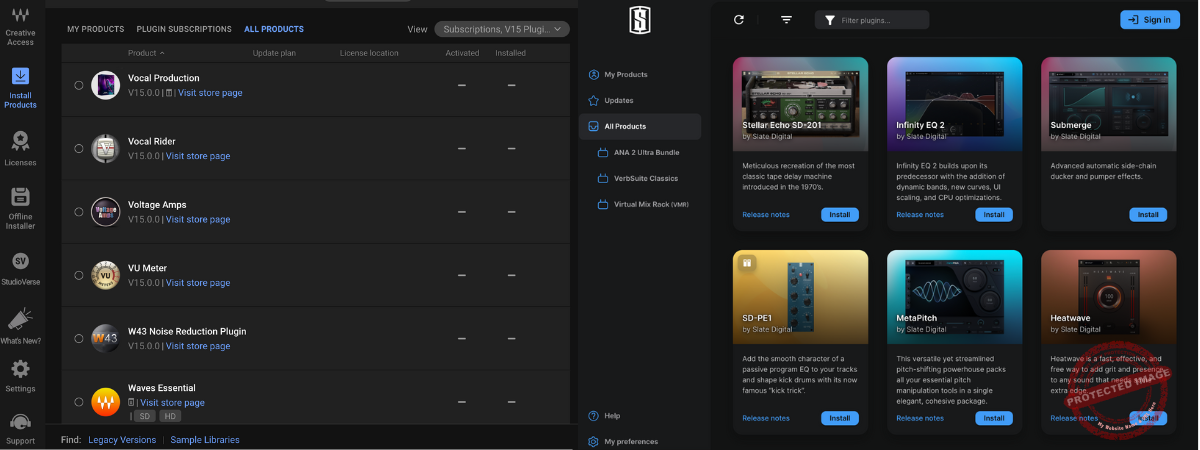Click the 'Update plan' column header
1200x450 pixels.
pos(274,53)
